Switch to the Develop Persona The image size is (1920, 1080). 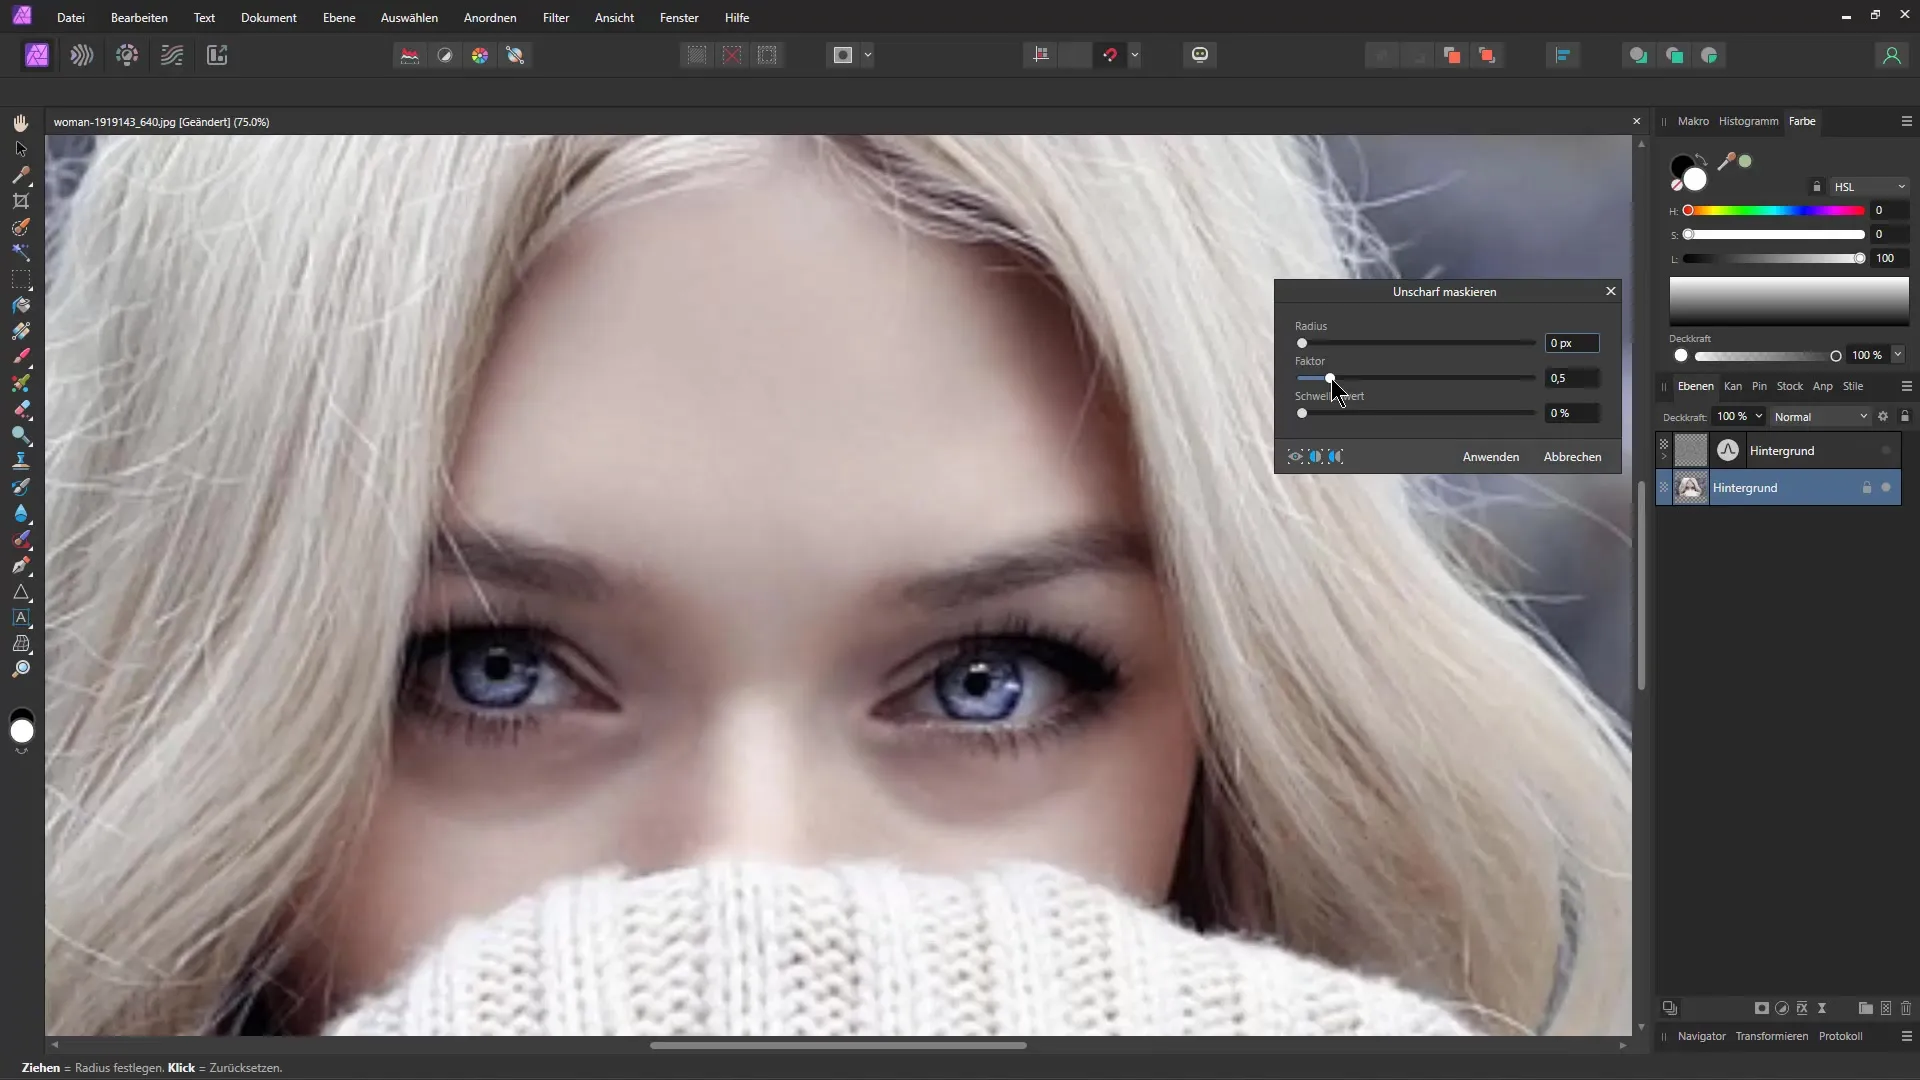(x=127, y=55)
